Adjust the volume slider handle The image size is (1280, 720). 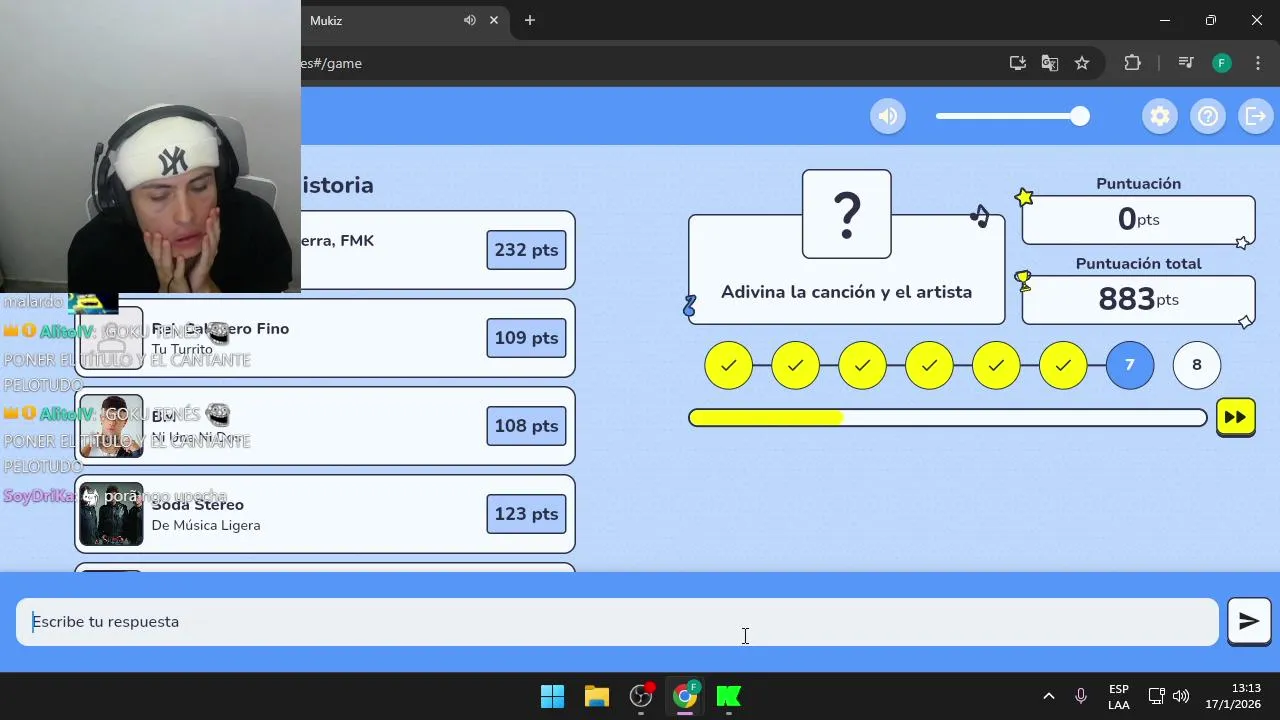pos(1079,116)
